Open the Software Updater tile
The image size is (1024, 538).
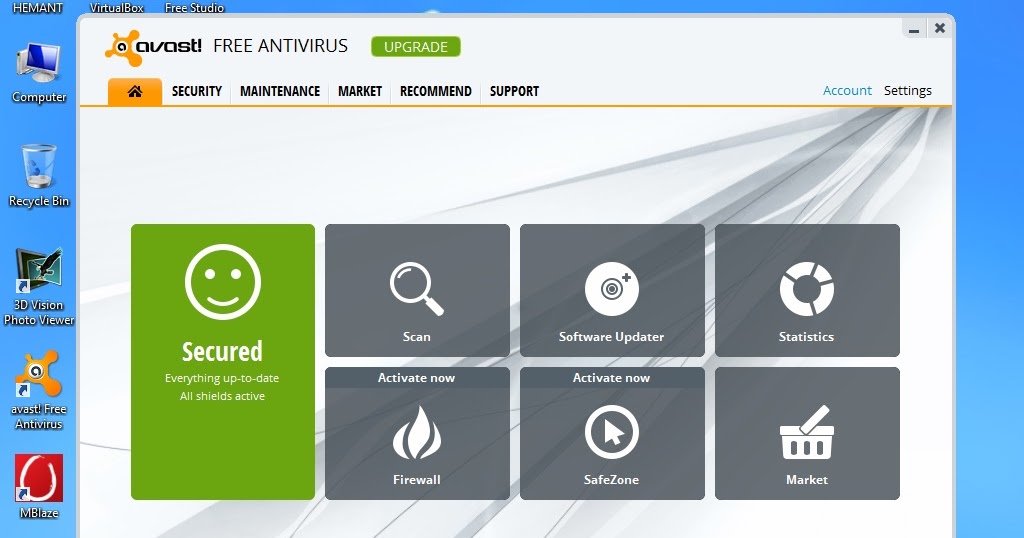[612, 291]
